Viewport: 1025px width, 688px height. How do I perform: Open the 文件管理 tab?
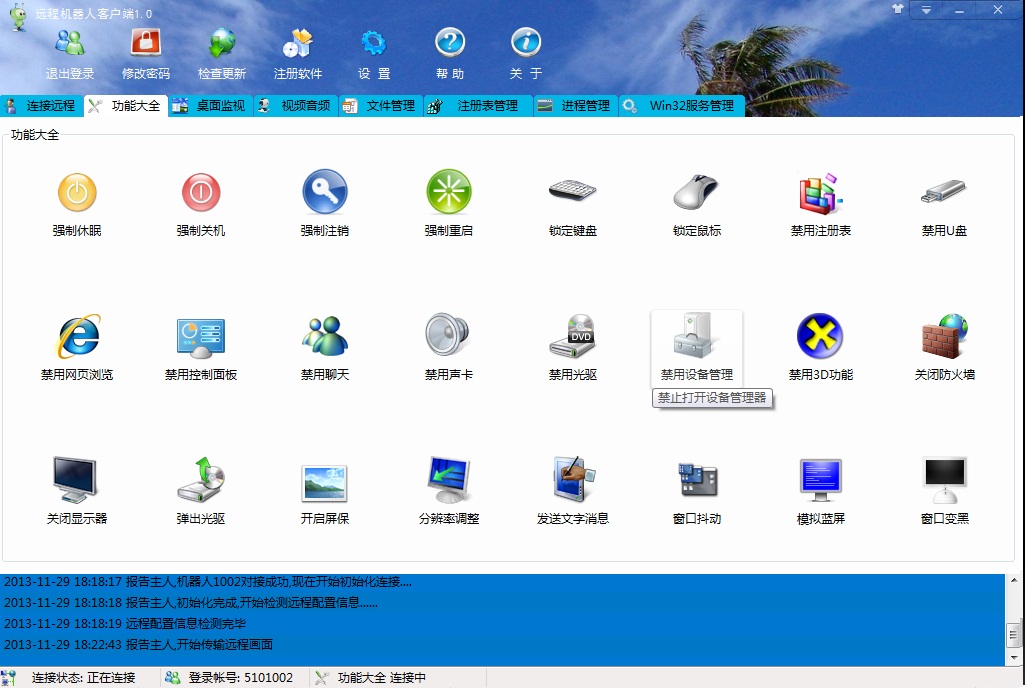pyautogui.click(x=380, y=106)
